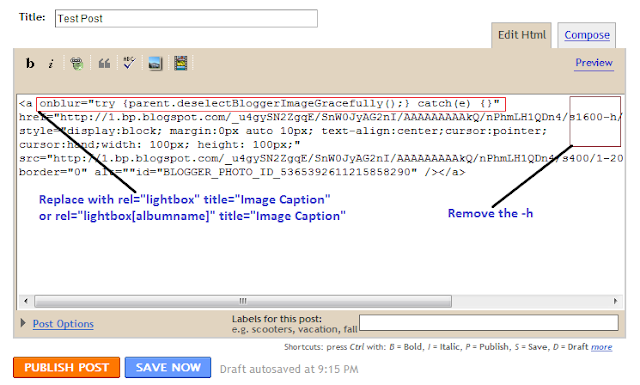Click the PUBLISH POST button
This screenshot has height=385, width=640.
(x=67, y=367)
